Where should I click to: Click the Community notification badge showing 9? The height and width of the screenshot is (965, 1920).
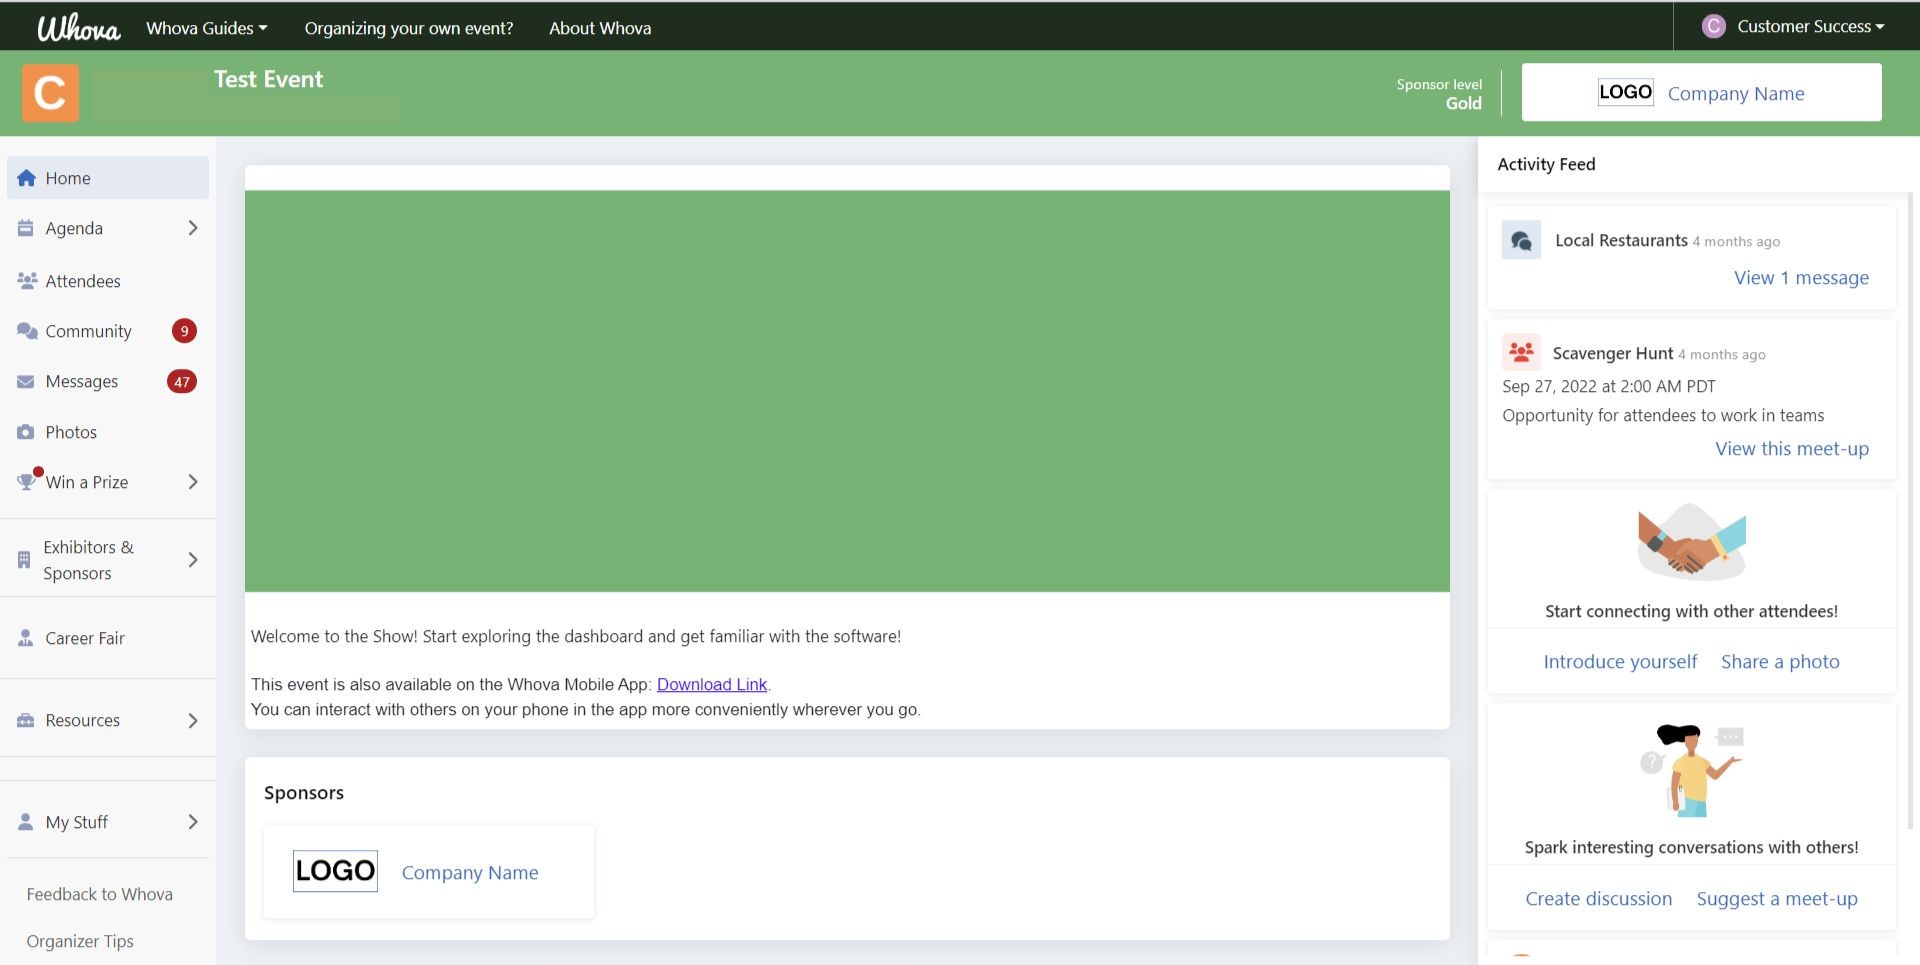(184, 331)
